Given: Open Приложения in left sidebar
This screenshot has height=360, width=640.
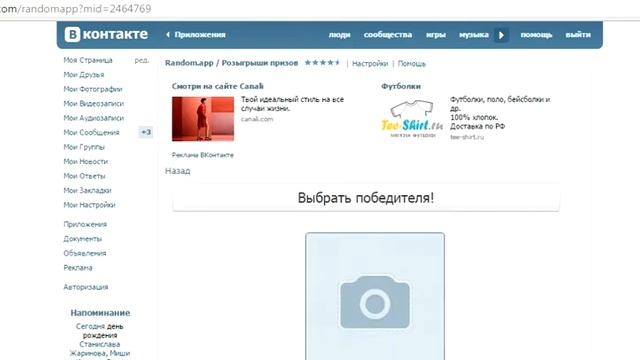Looking at the screenshot, I should point(85,224).
